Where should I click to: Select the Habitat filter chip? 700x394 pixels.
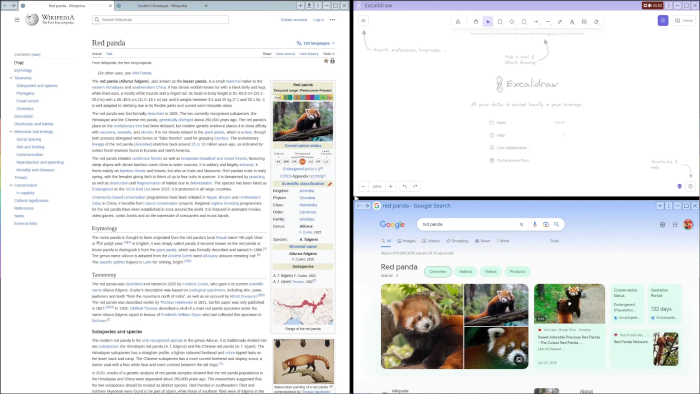pyautogui.click(x=465, y=271)
